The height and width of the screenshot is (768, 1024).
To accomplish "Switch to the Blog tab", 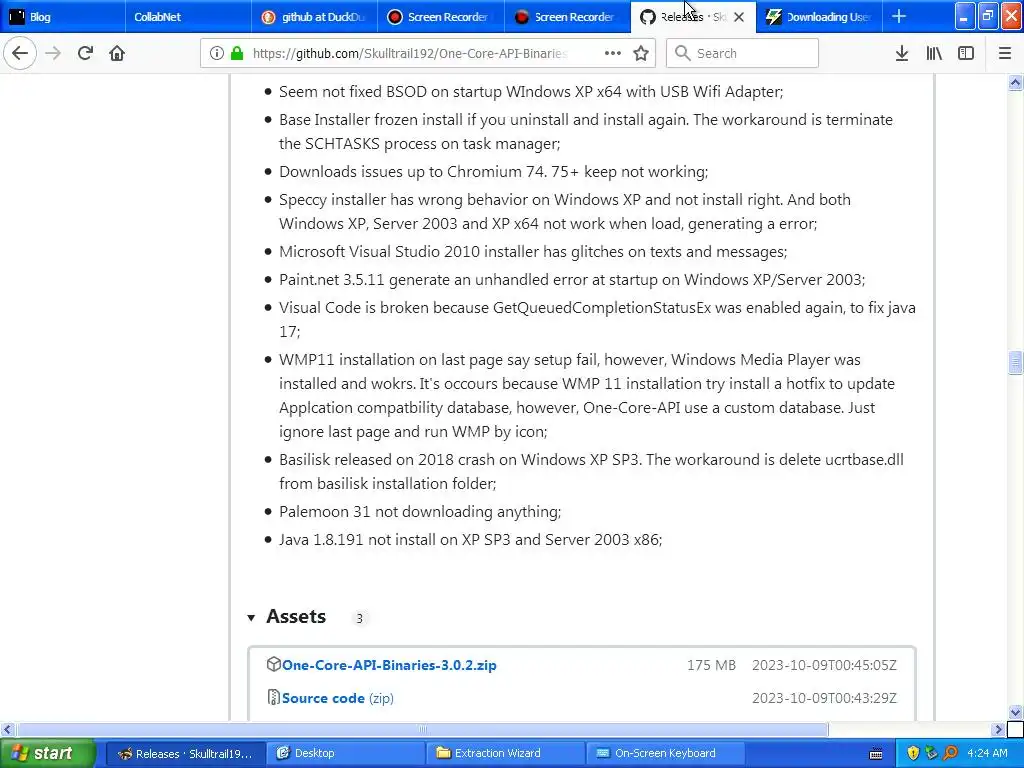I will (x=63, y=17).
